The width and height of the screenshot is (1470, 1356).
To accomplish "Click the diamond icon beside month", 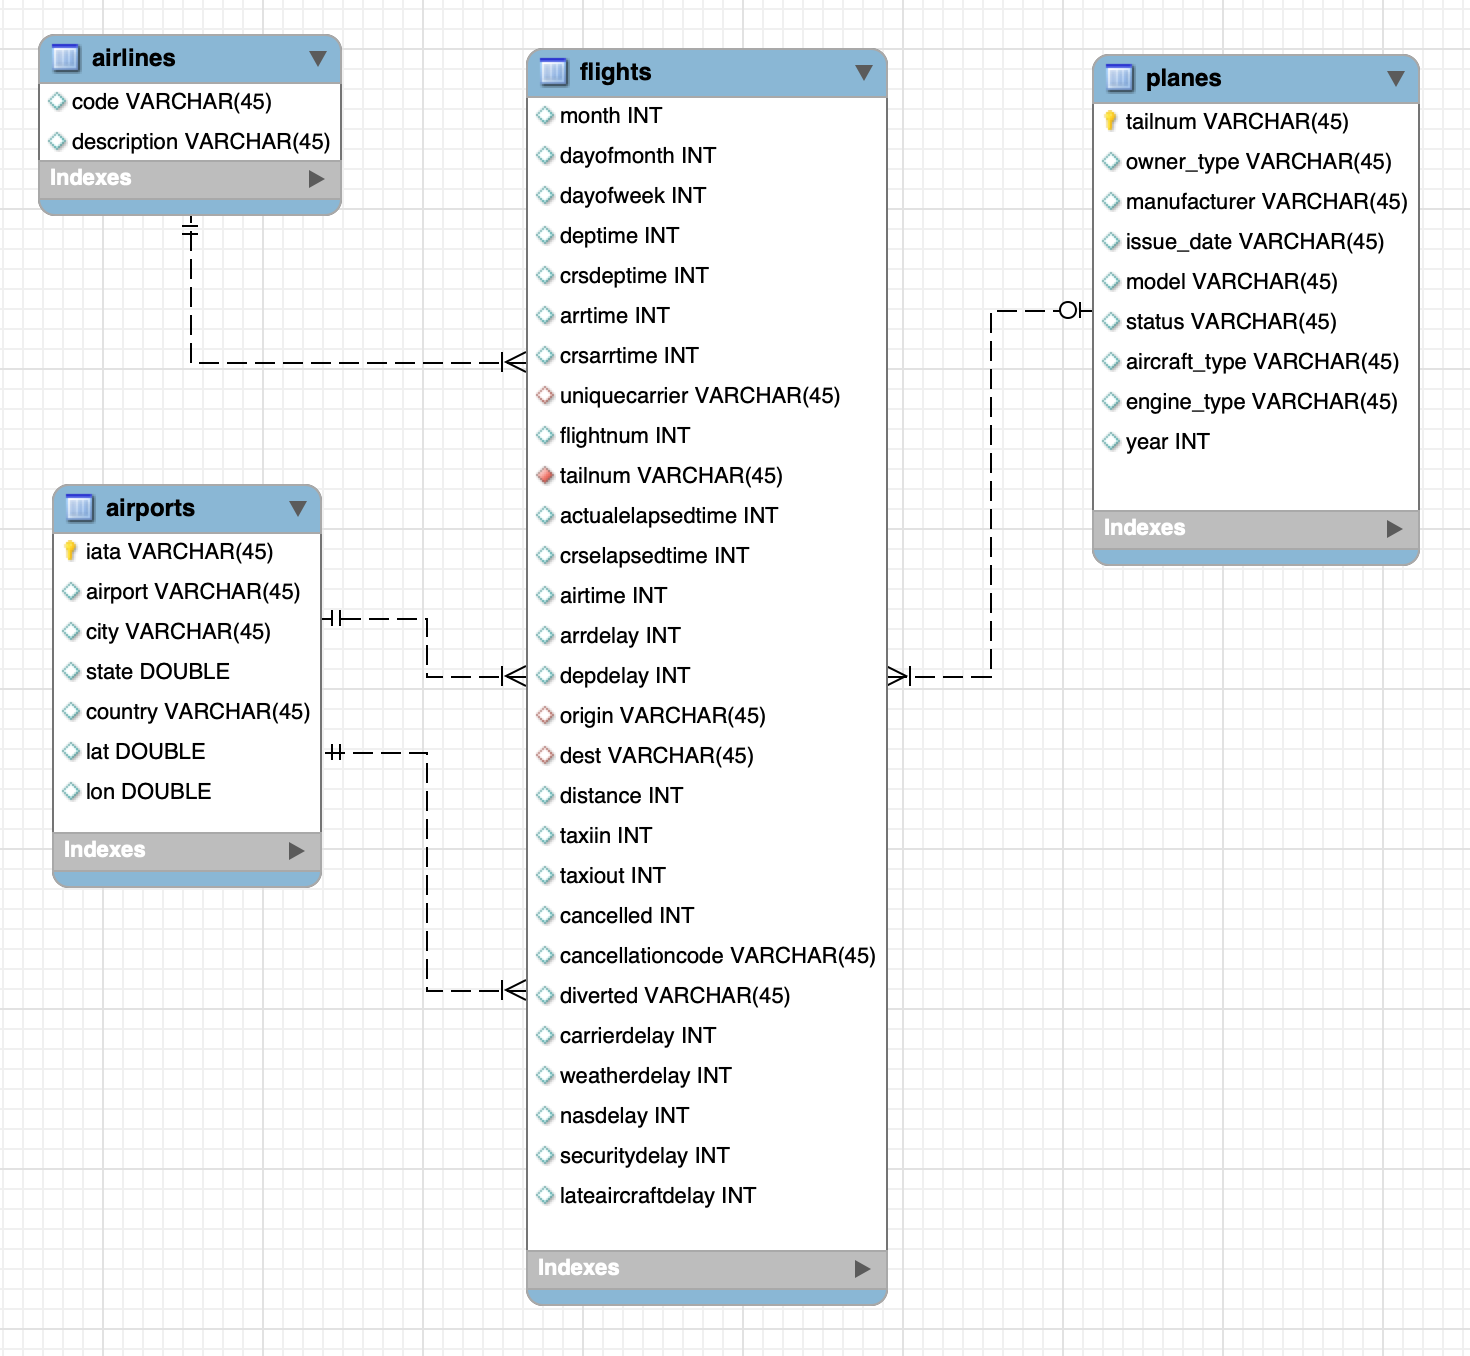I will tap(545, 115).
